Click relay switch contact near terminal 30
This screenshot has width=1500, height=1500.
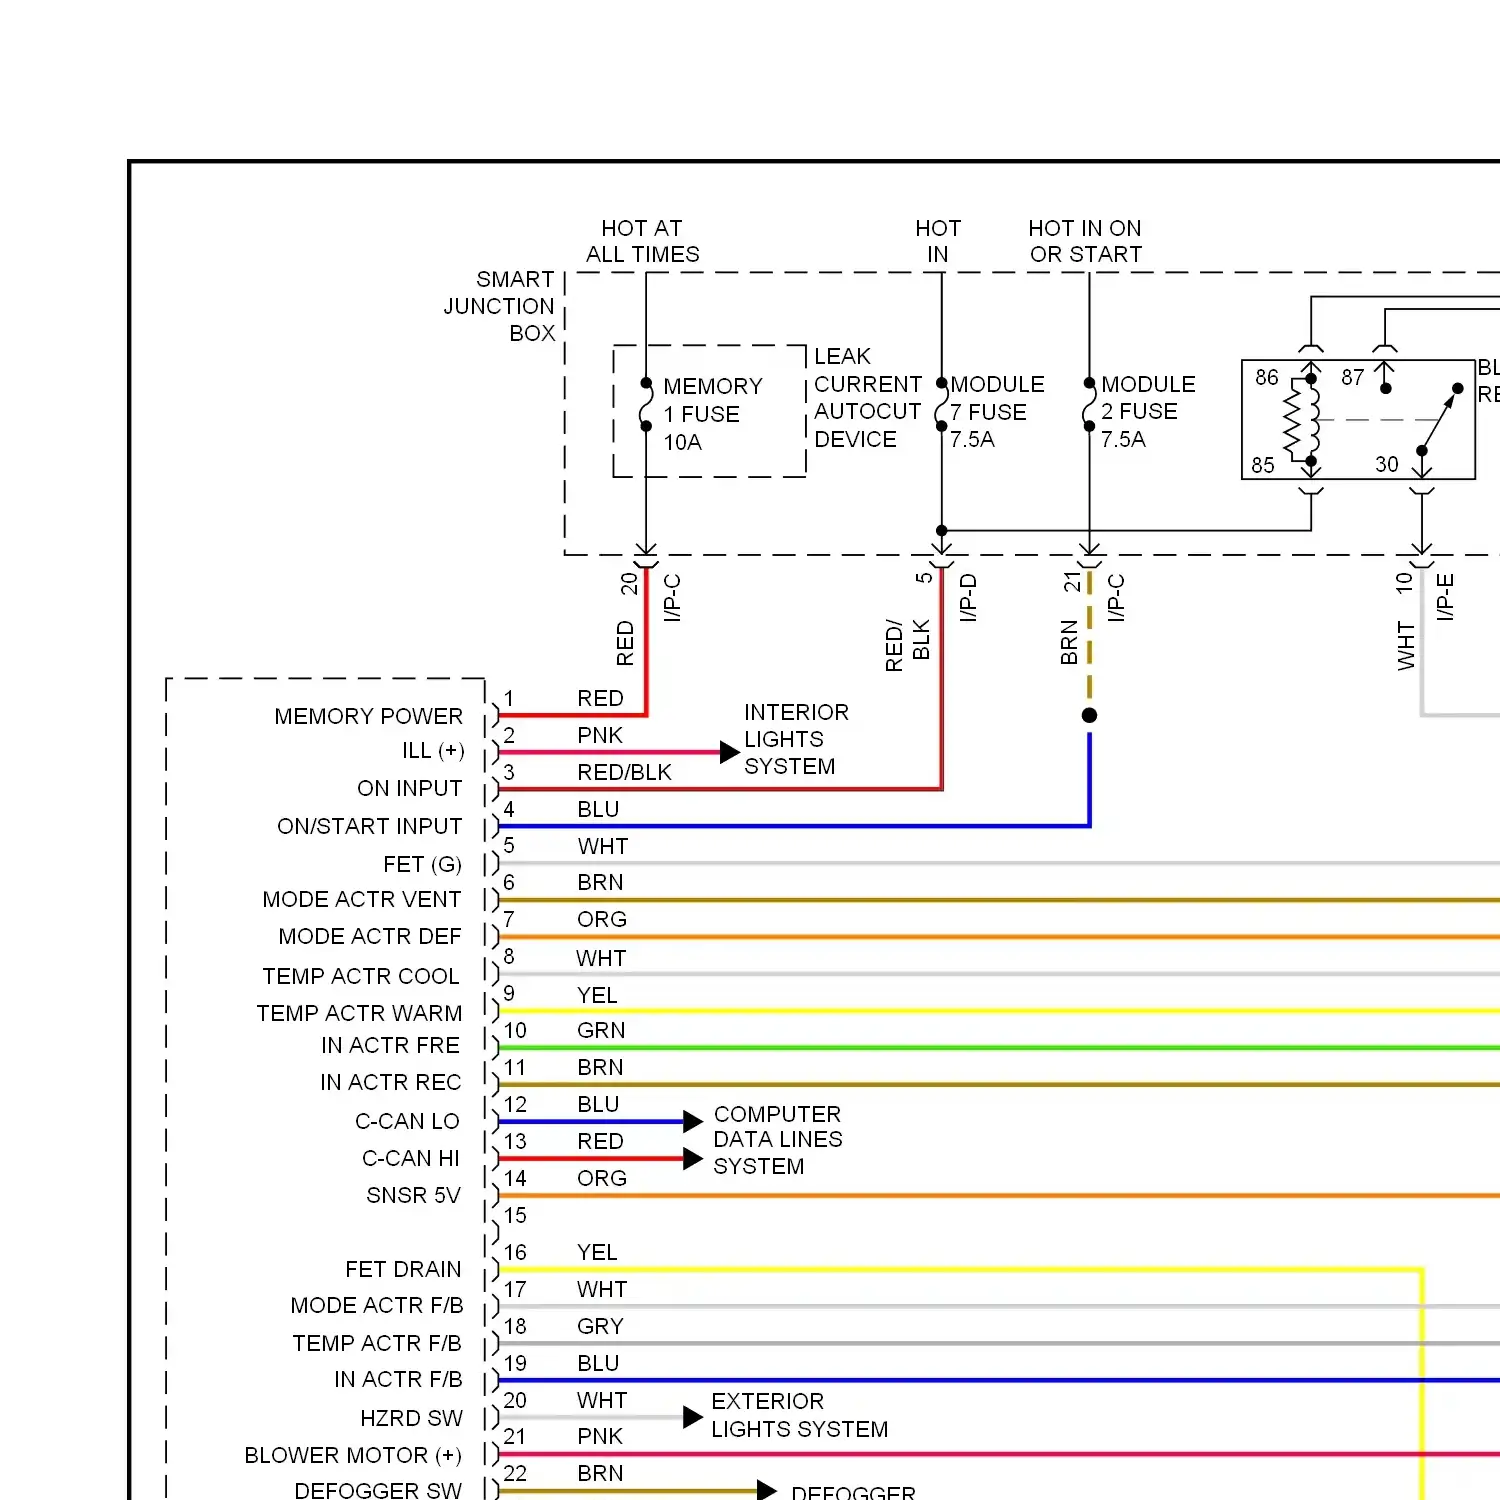[x=1439, y=419]
